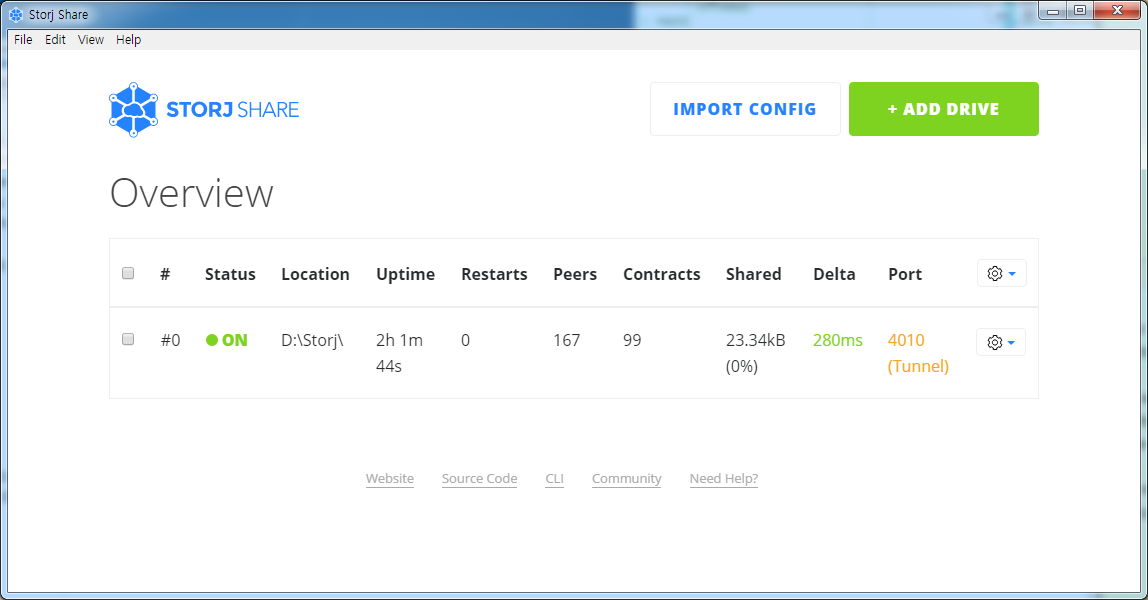1148x600 pixels.
Task: Click the Uptime column header
Action: (406, 274)
